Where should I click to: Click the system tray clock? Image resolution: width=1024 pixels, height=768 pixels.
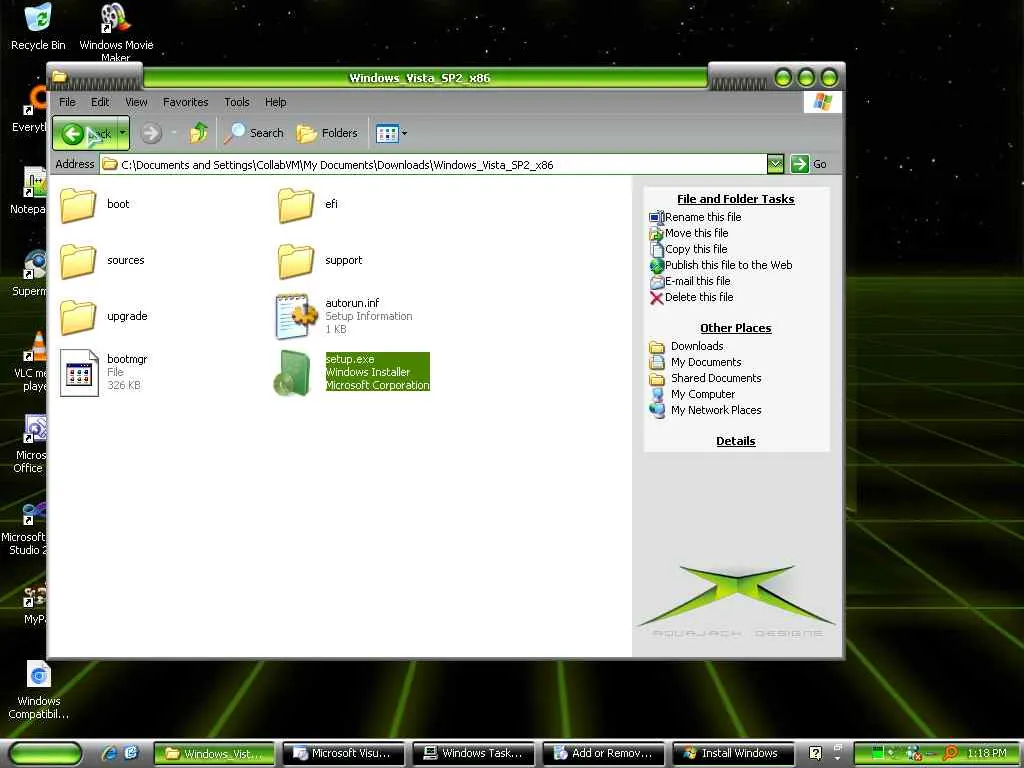click(x=986, y=753)
